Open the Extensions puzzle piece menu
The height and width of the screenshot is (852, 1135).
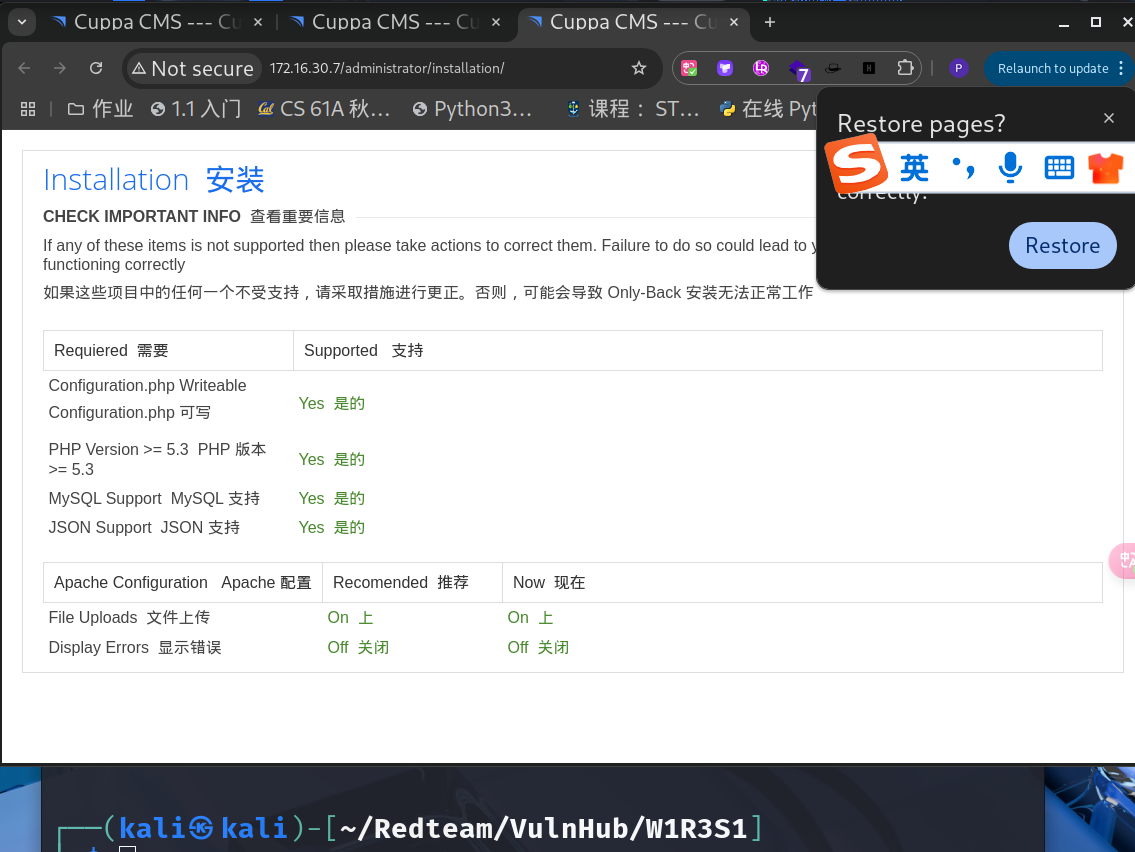pos(905,68)
